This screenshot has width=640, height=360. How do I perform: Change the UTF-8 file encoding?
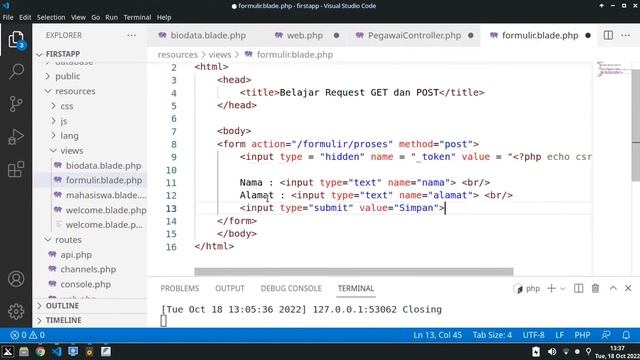click(533, 335)
